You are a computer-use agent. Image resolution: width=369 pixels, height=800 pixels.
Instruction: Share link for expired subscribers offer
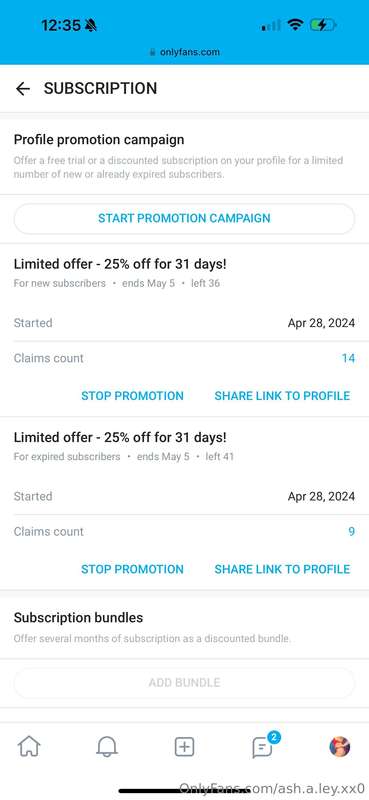(282, 569)
